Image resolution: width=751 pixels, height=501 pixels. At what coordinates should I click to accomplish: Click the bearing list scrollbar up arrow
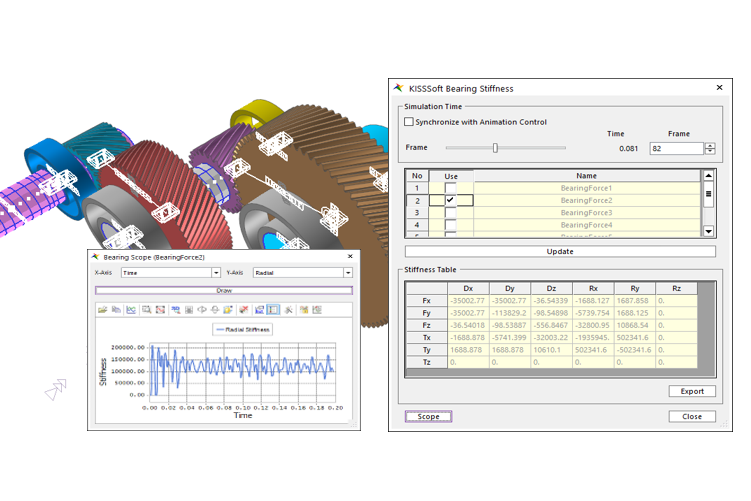[708, 175]
